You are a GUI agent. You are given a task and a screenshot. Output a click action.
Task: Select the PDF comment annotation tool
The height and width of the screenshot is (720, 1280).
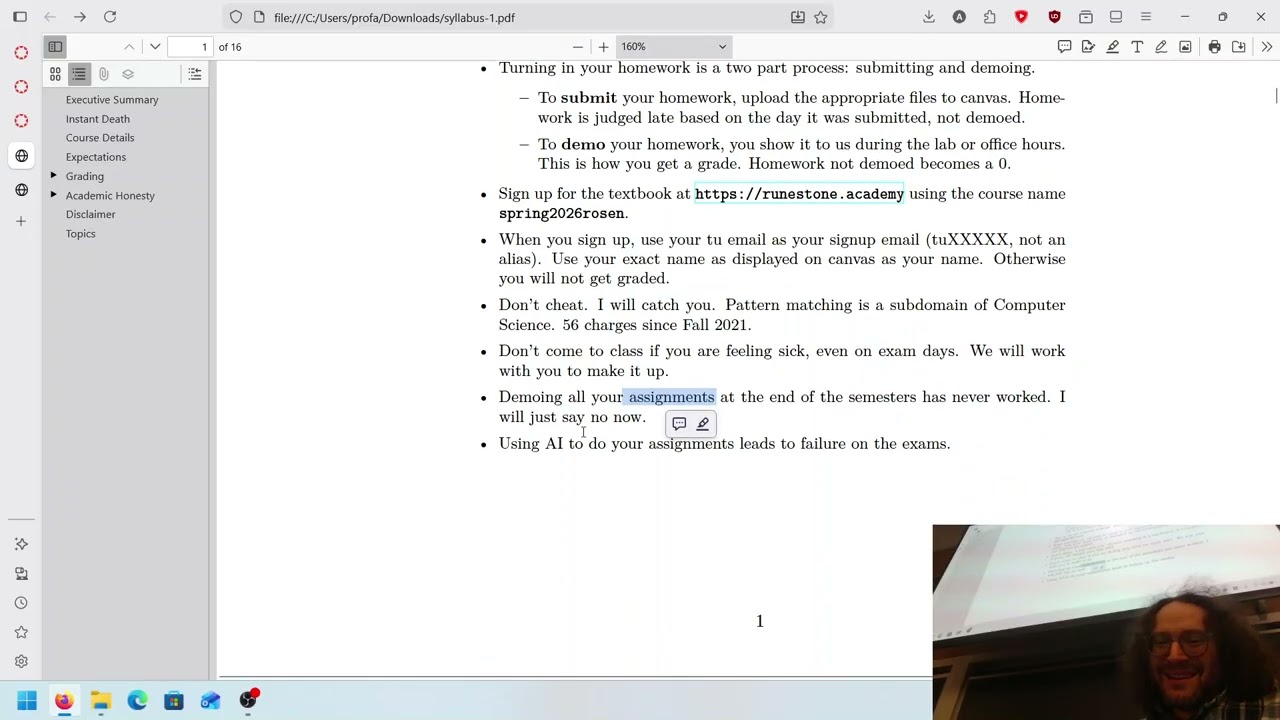(x=1064, y=47)
